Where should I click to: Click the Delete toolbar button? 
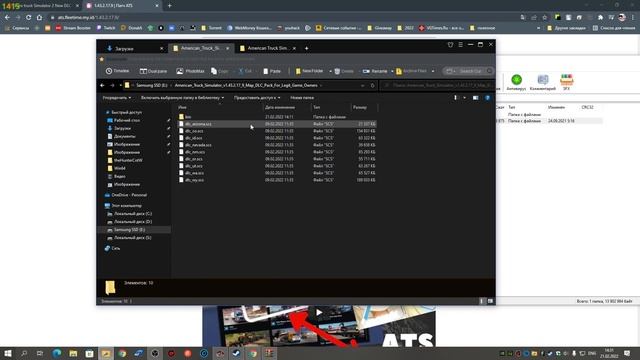[x=344, y=71]
